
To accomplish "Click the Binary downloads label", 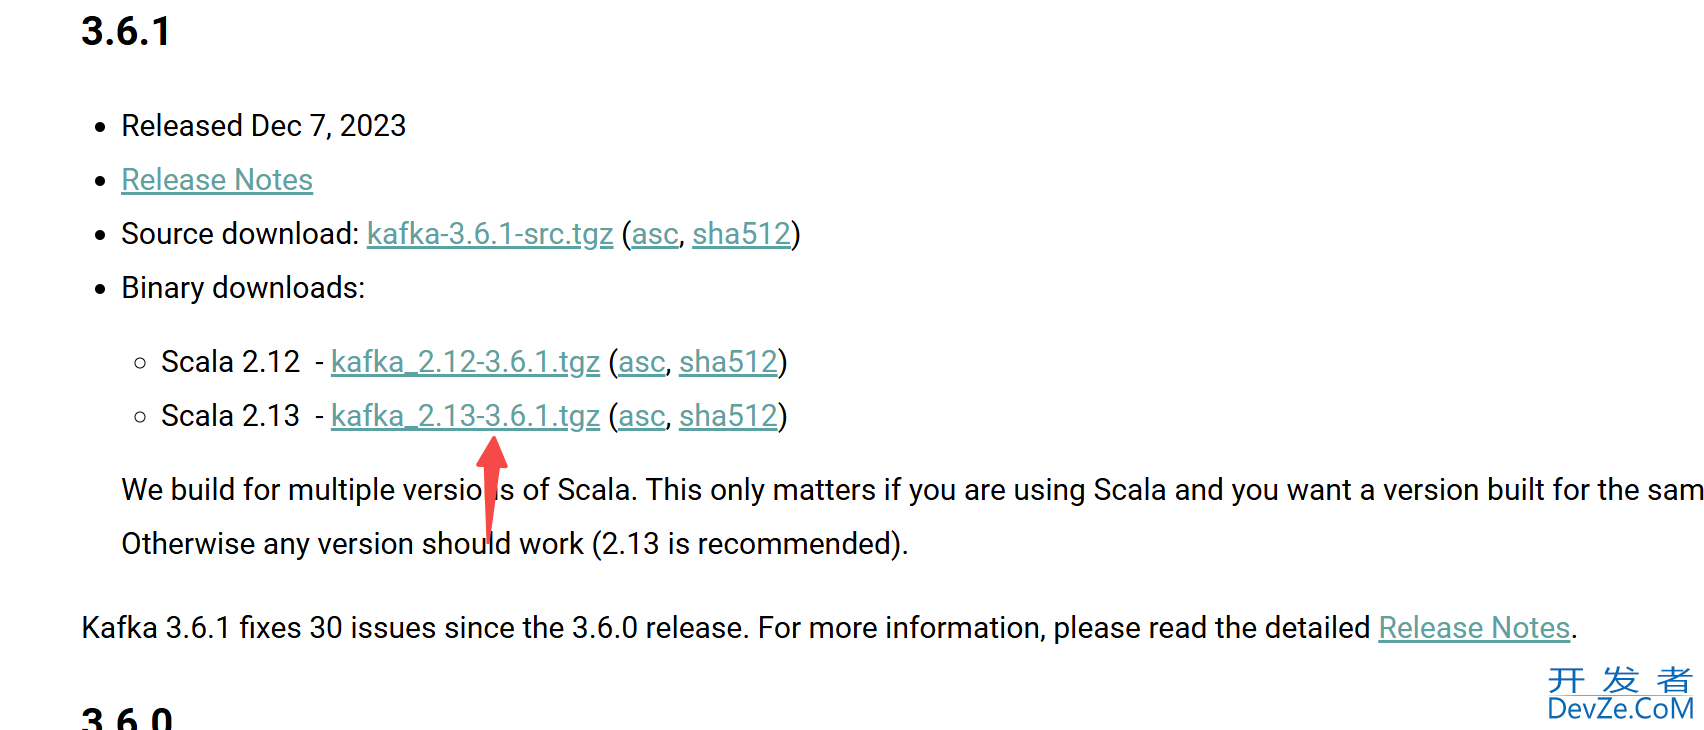I will 243,288.
